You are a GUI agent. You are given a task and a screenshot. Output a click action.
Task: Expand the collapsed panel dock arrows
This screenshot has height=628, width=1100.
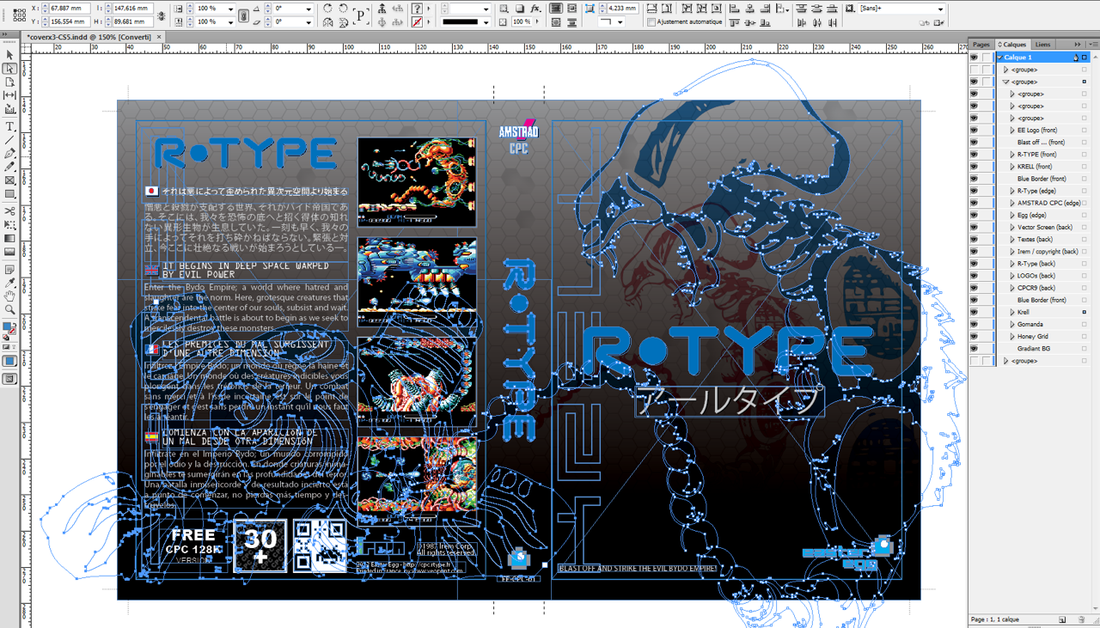pyautogui.click(x=1078, y=44)
